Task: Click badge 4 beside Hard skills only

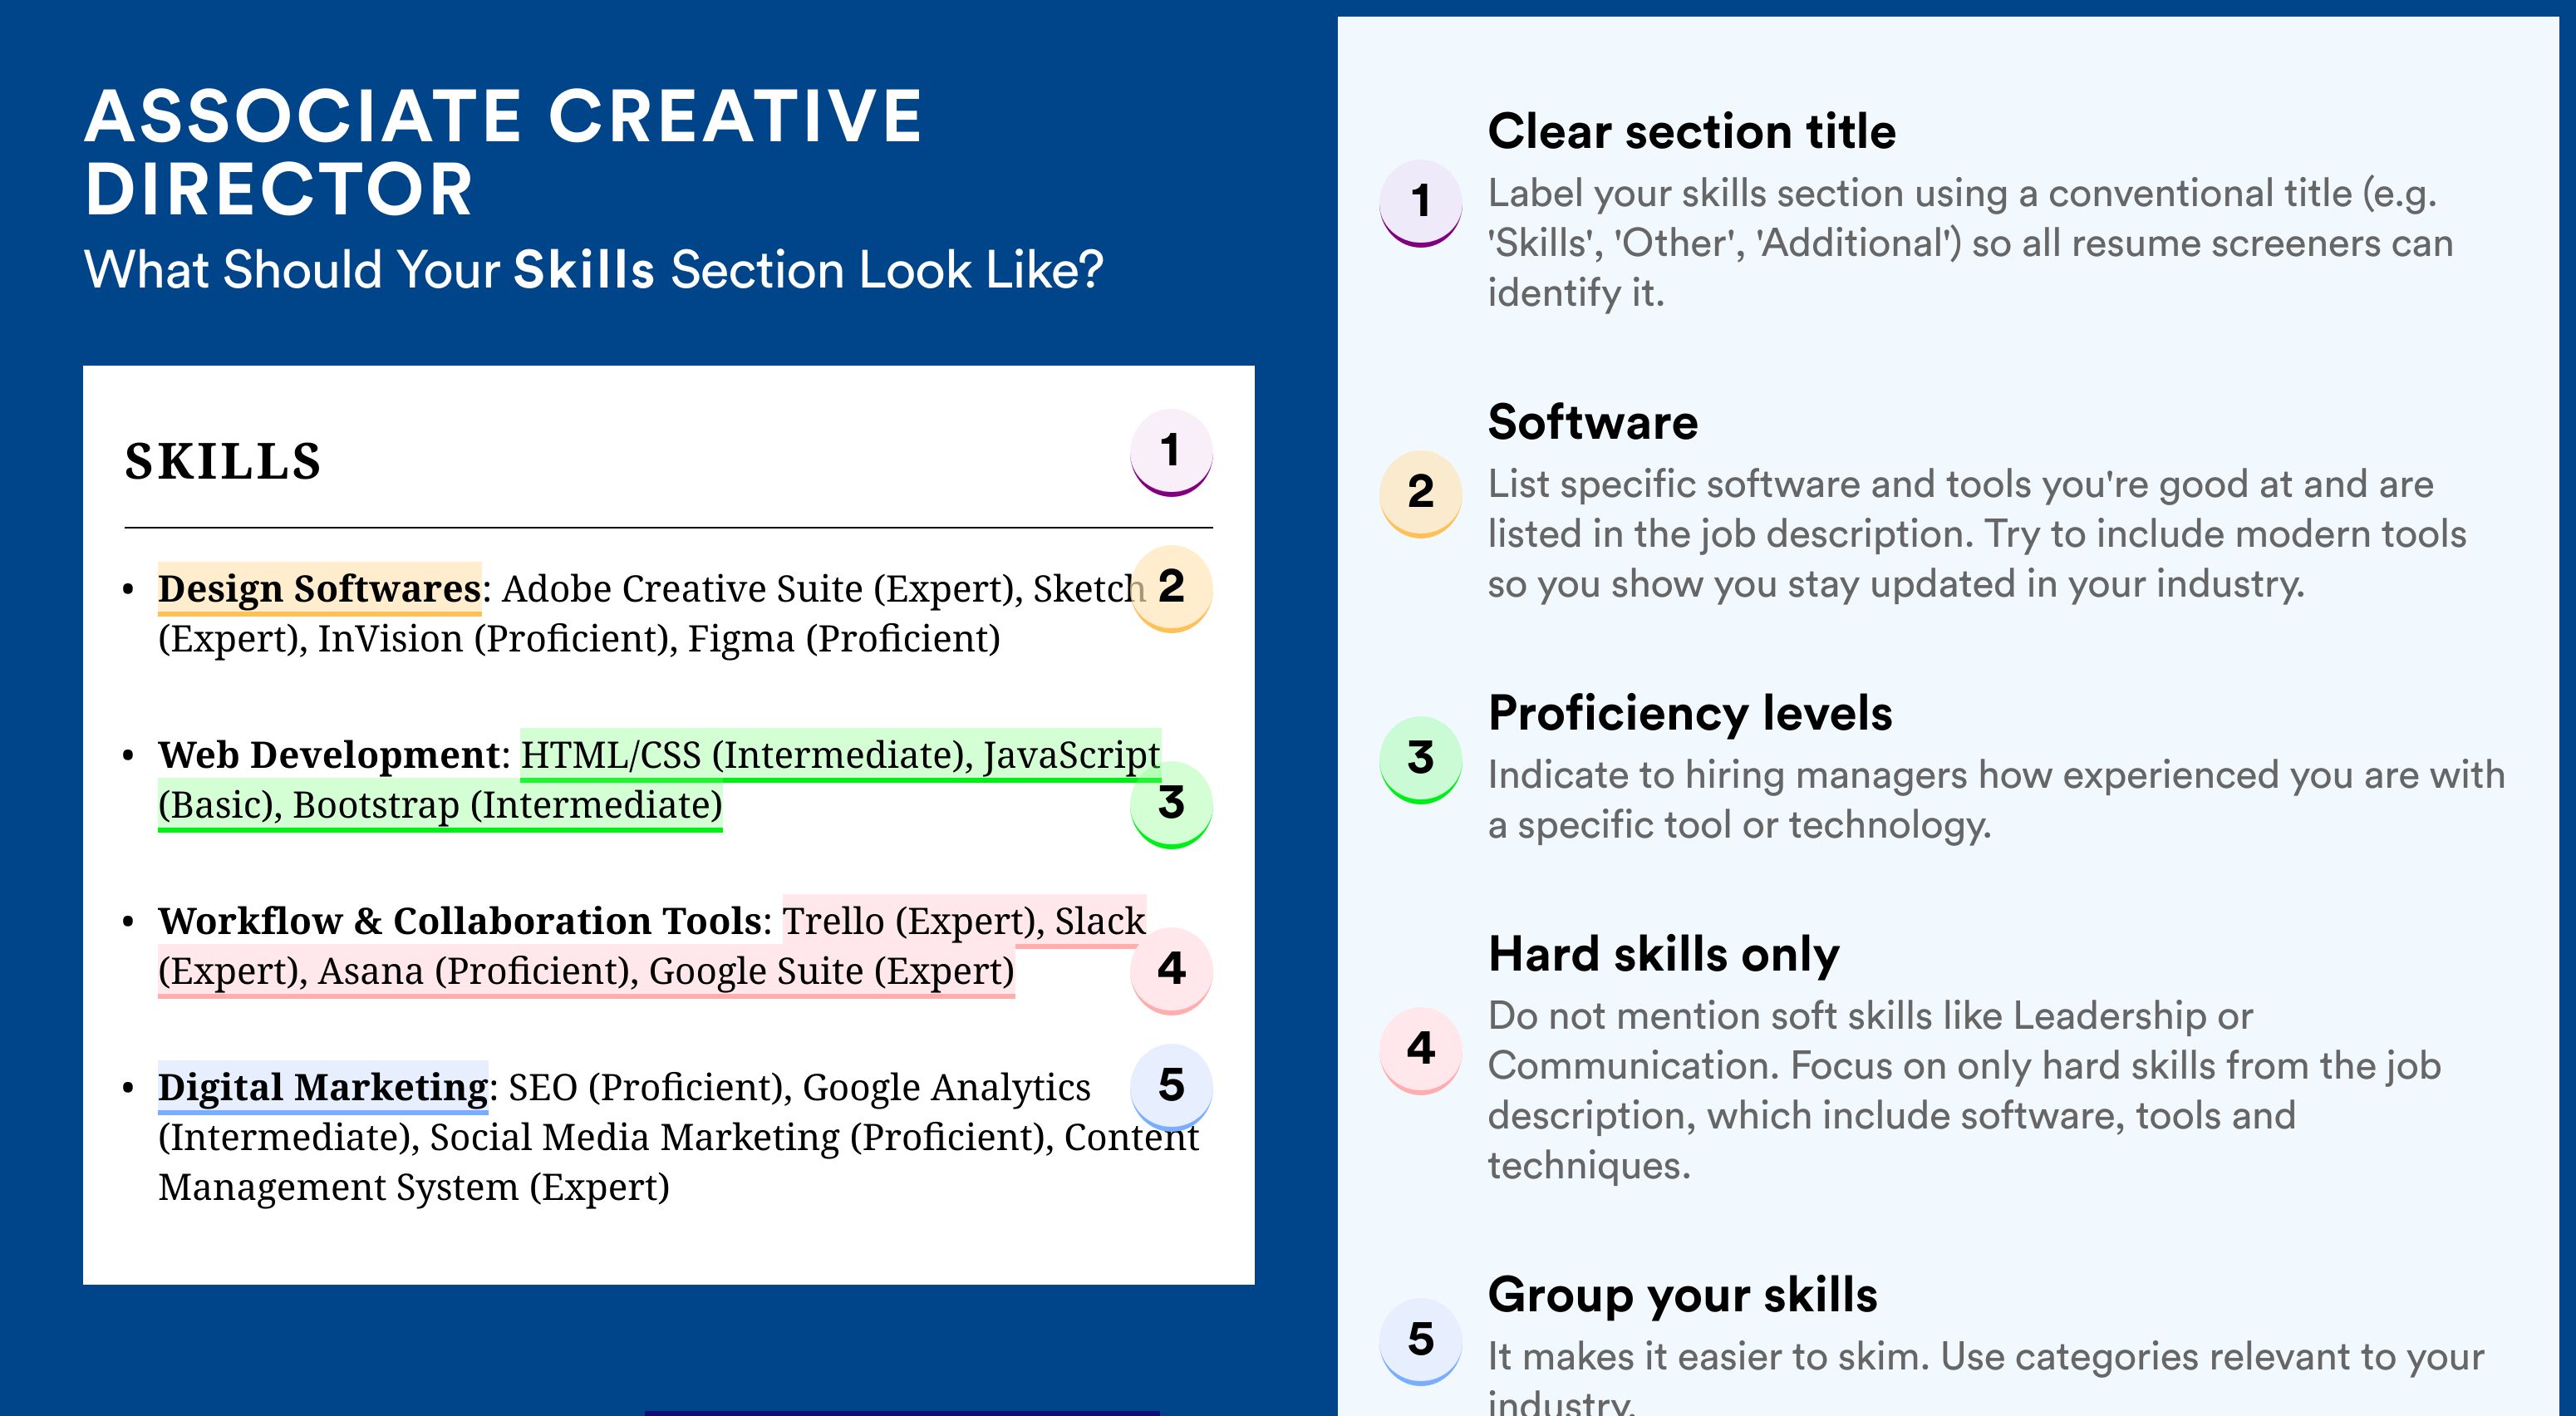Action: coord(1421,1050)
